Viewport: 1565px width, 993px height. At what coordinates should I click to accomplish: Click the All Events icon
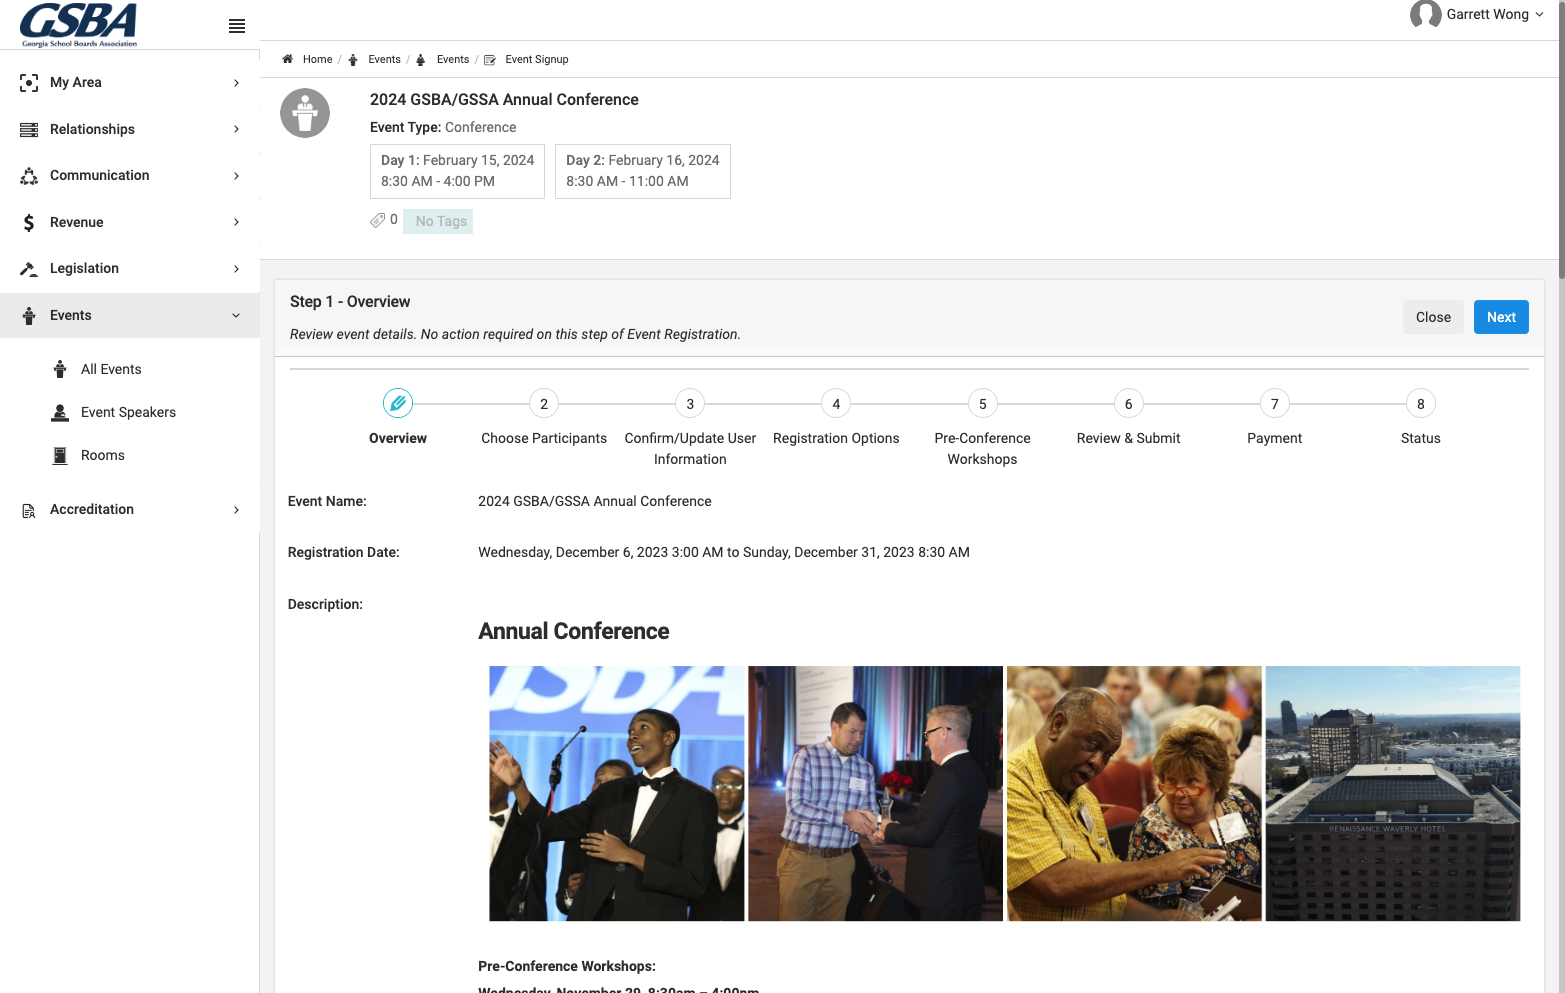(60, 369)
